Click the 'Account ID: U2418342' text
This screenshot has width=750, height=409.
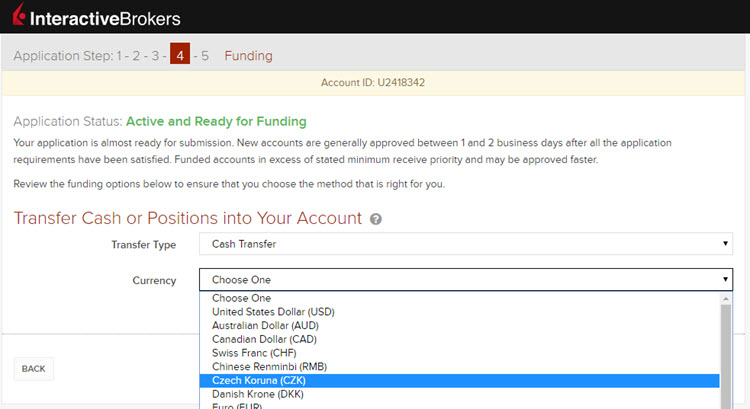coord(373,83)
